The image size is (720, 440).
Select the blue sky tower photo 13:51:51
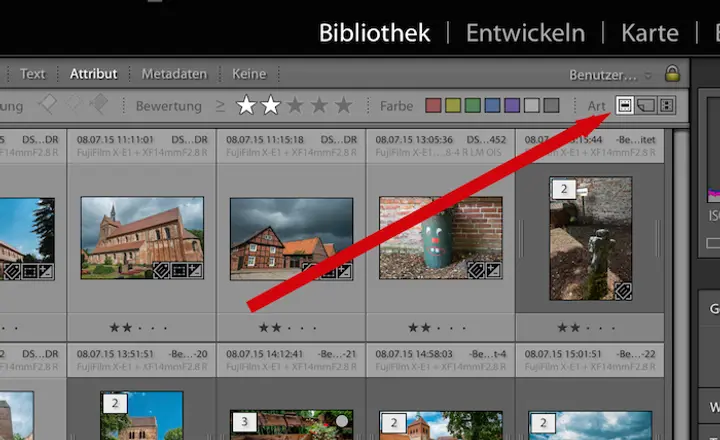click(142, 415)
